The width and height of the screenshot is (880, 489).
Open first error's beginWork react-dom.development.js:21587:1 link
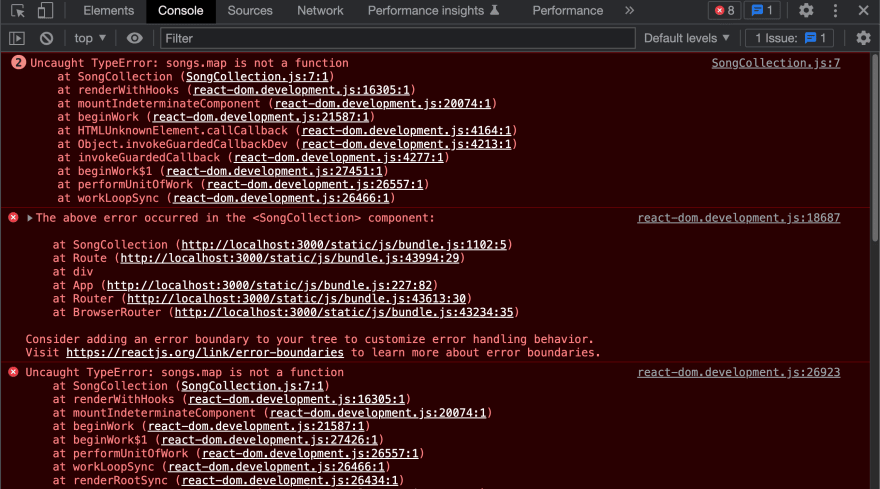(261, 117)
